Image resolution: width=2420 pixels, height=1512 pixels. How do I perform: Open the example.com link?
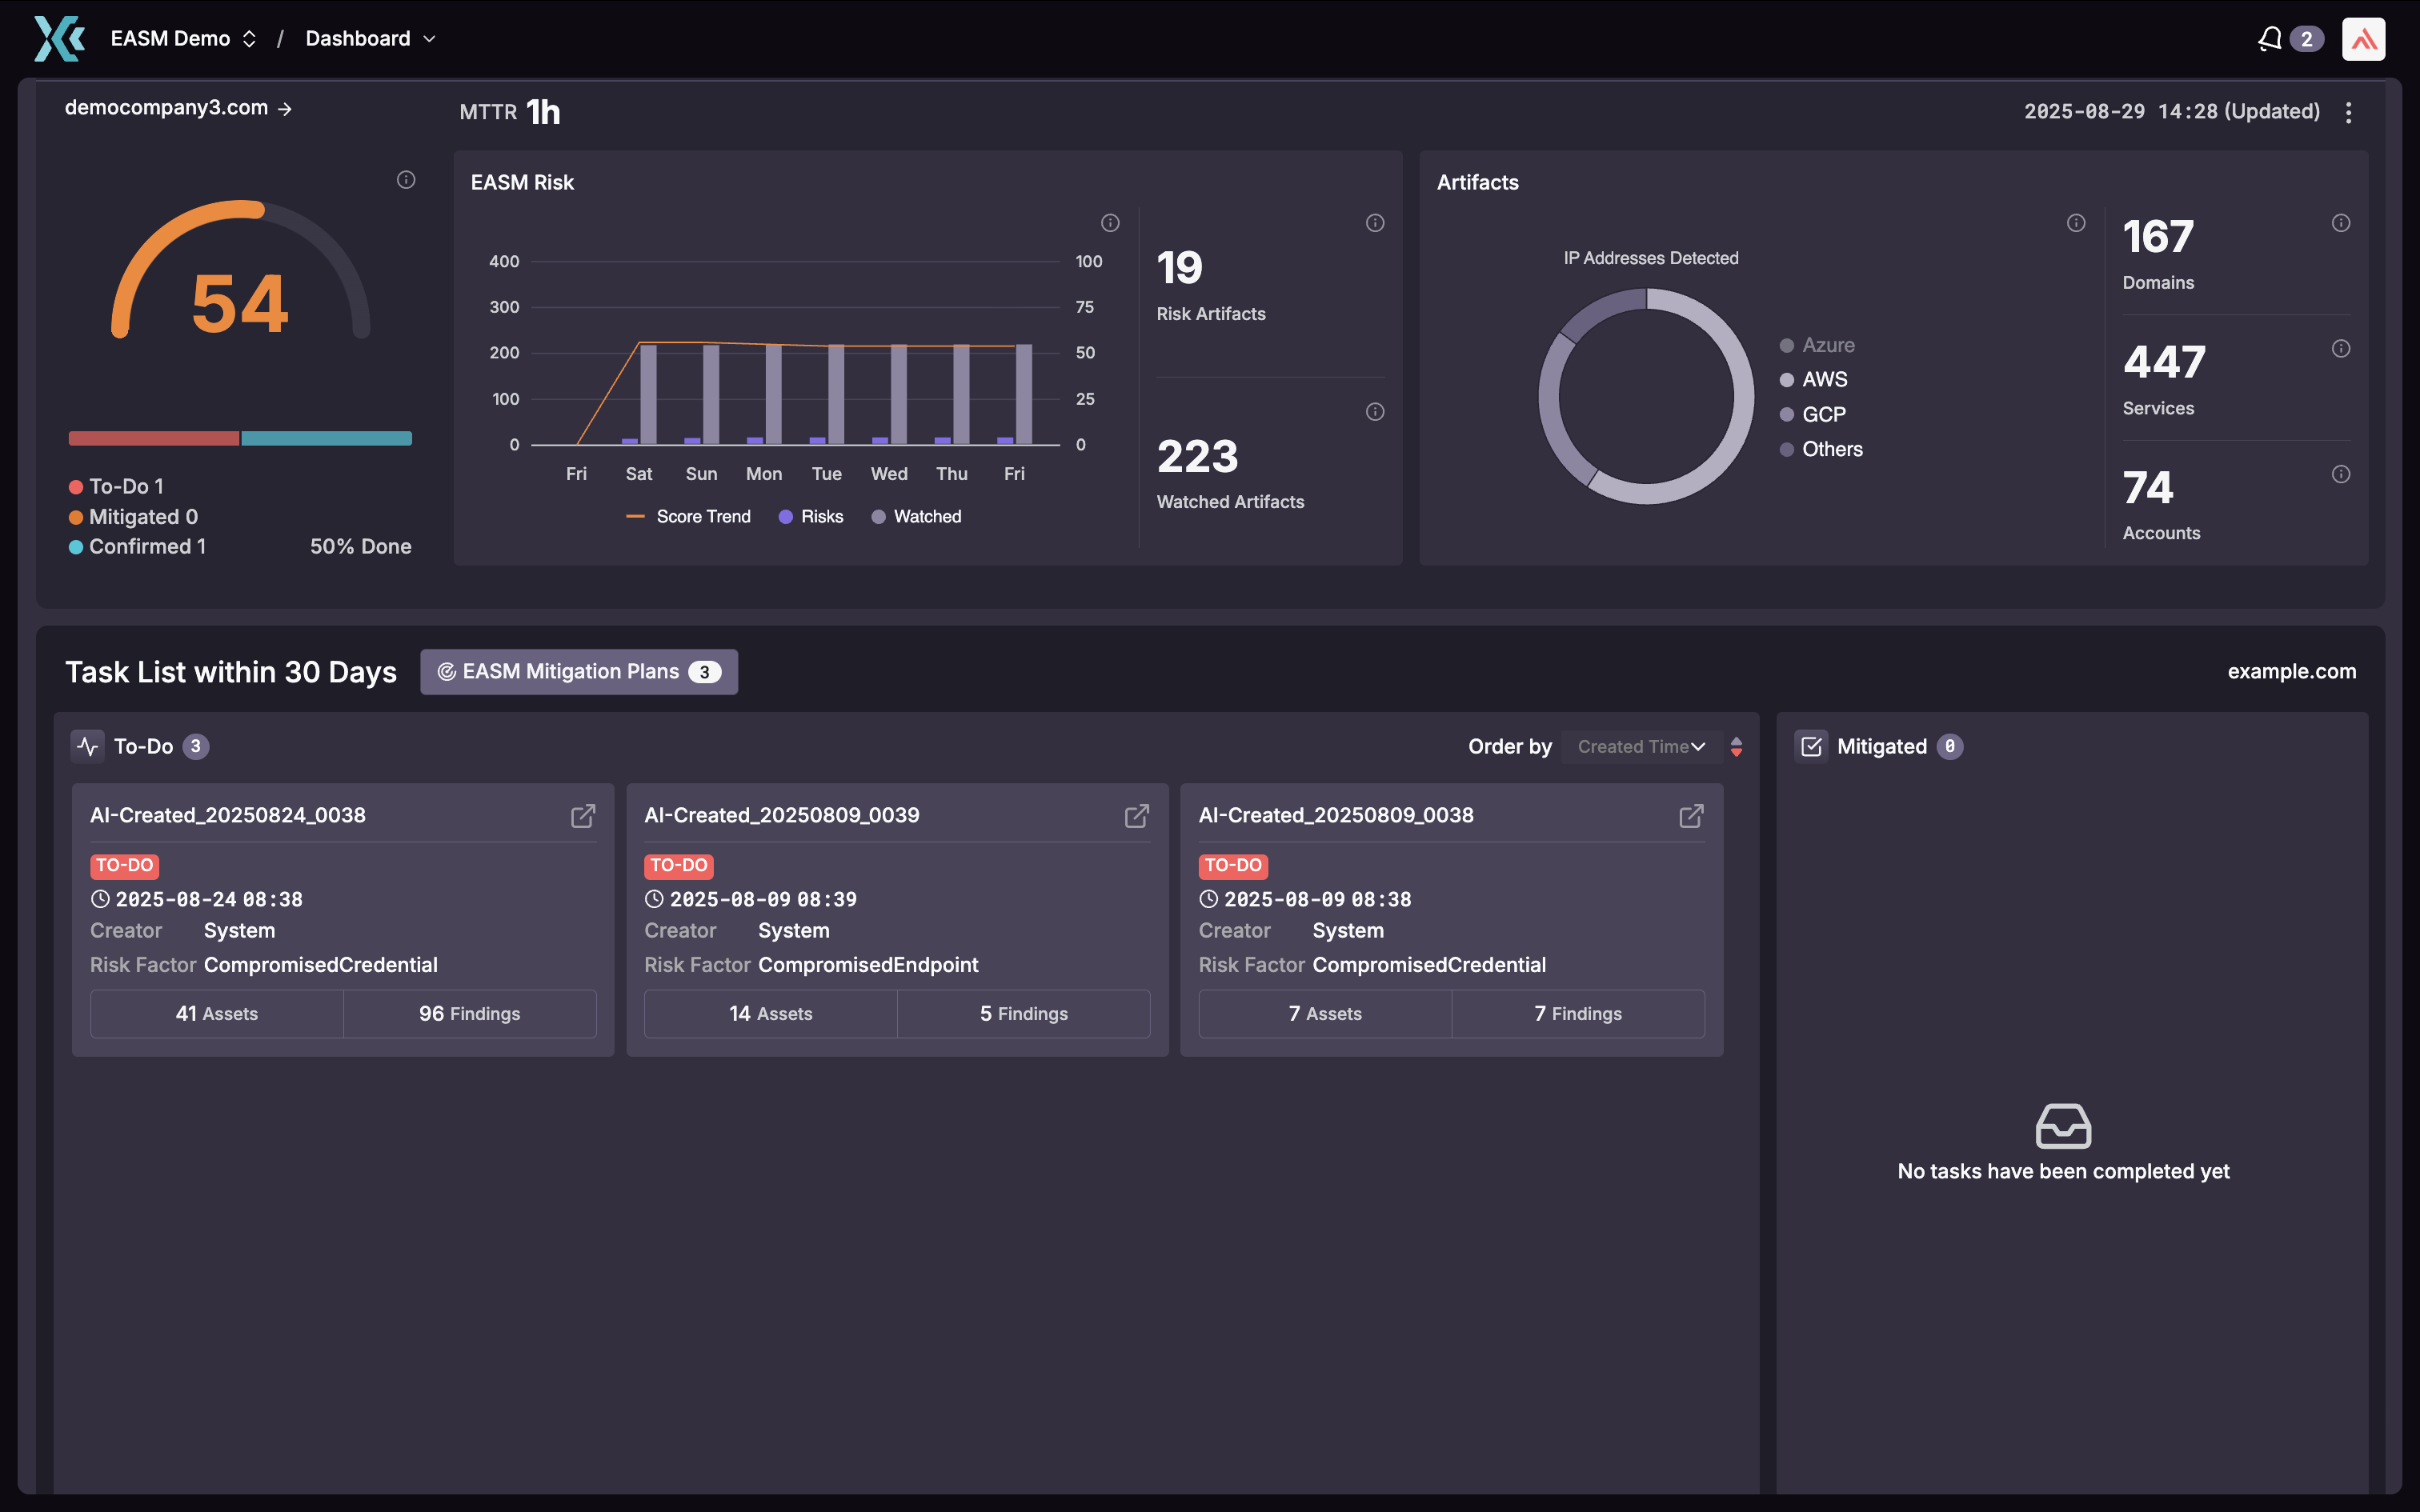pos(2293,671)
